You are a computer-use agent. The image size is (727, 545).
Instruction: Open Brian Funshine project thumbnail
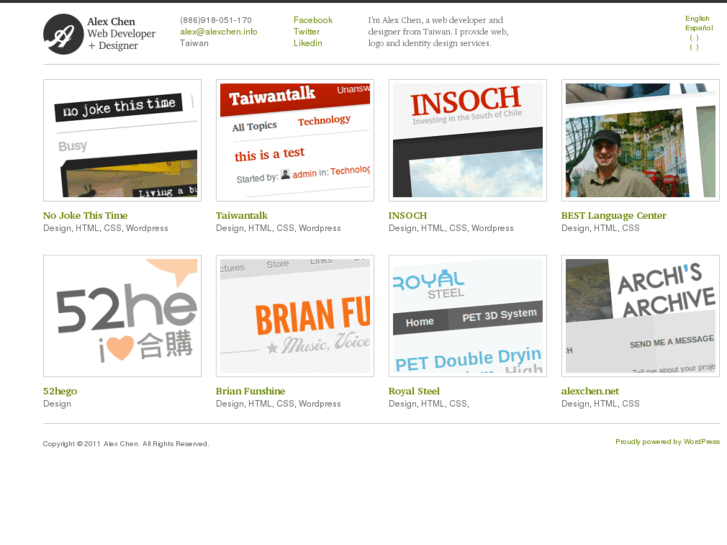(x=295, y=316)
